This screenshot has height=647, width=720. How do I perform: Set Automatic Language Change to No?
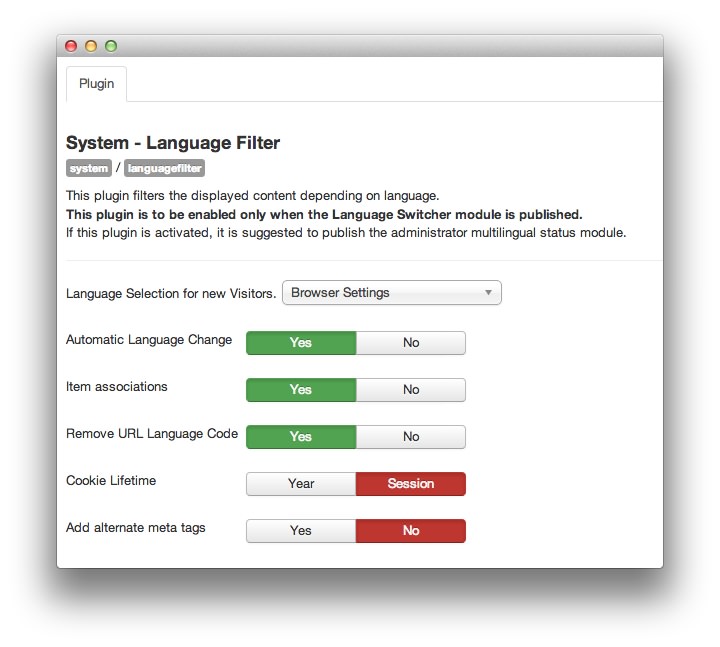tap(411, 343)
